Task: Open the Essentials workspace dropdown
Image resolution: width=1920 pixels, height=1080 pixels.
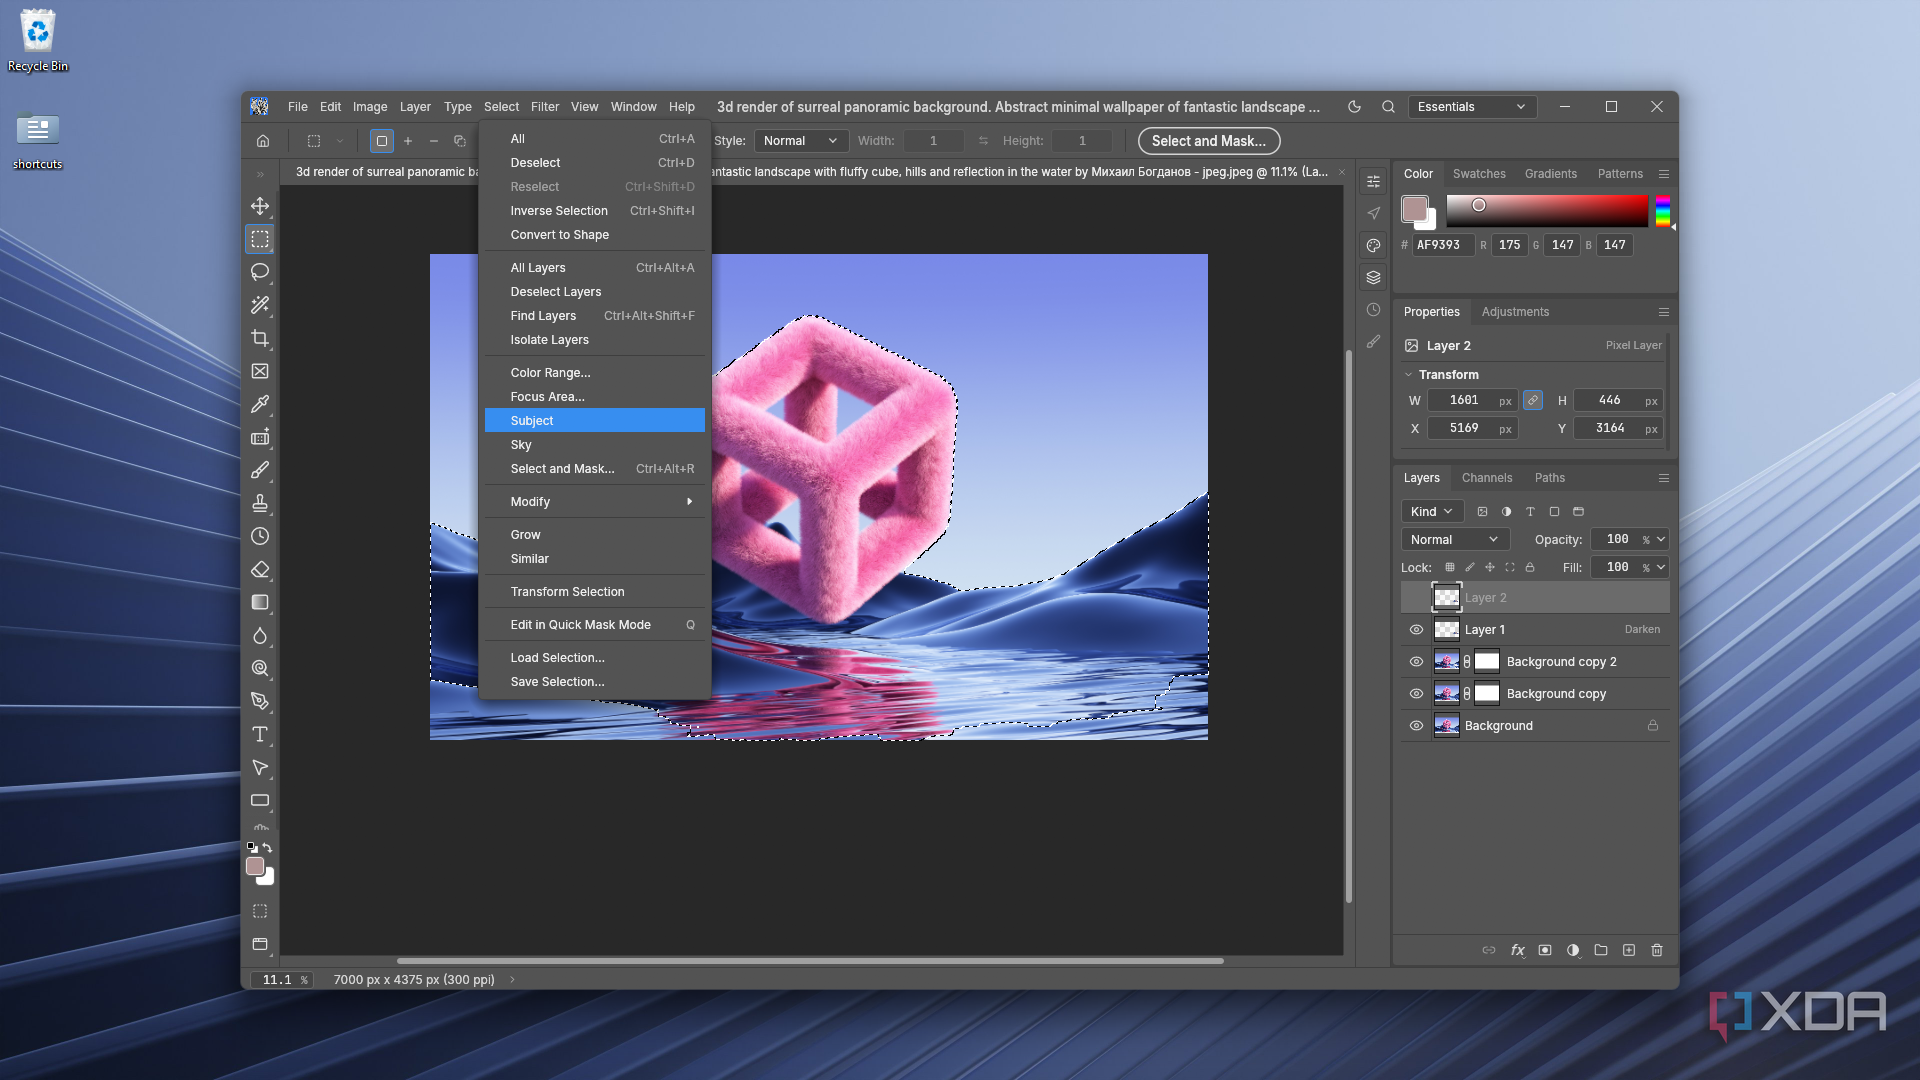Action: click(x=1472, y=107)
